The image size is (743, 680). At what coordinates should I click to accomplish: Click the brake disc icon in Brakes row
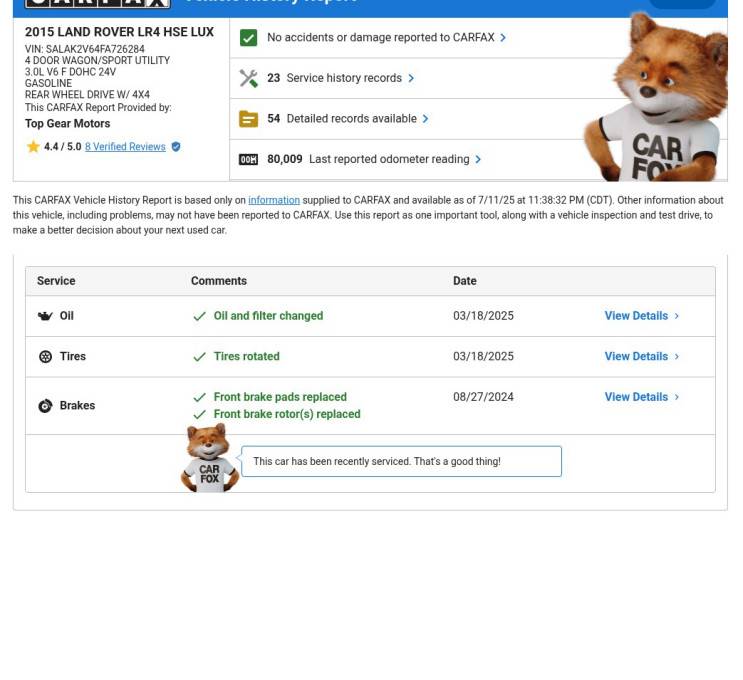(x=45, y=406)
